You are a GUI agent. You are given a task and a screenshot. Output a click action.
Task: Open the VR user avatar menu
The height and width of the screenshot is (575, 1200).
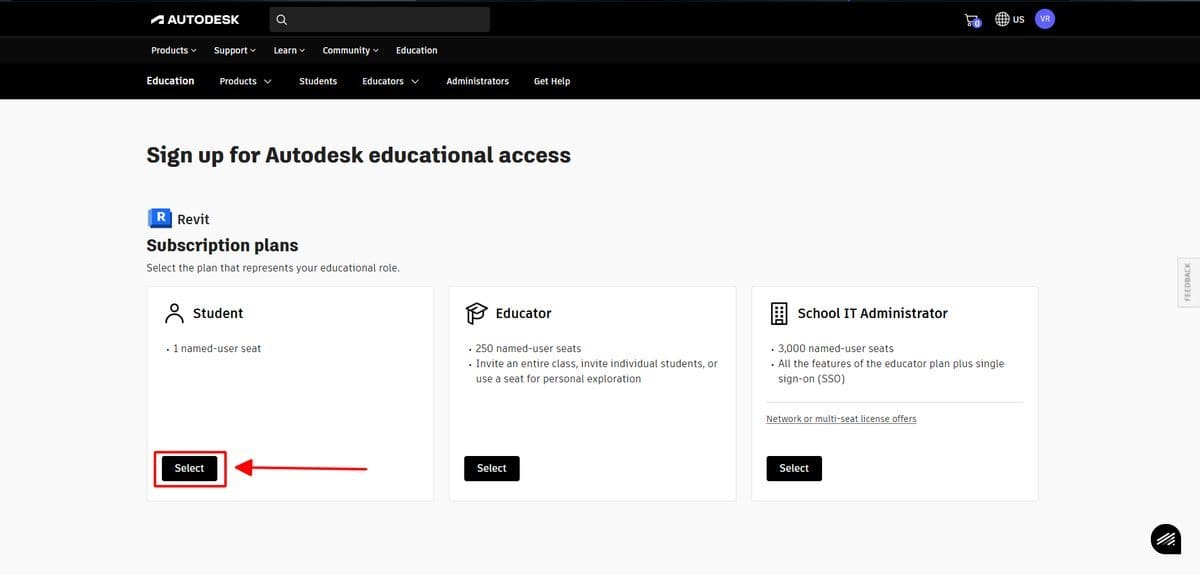coord(1045,19)
